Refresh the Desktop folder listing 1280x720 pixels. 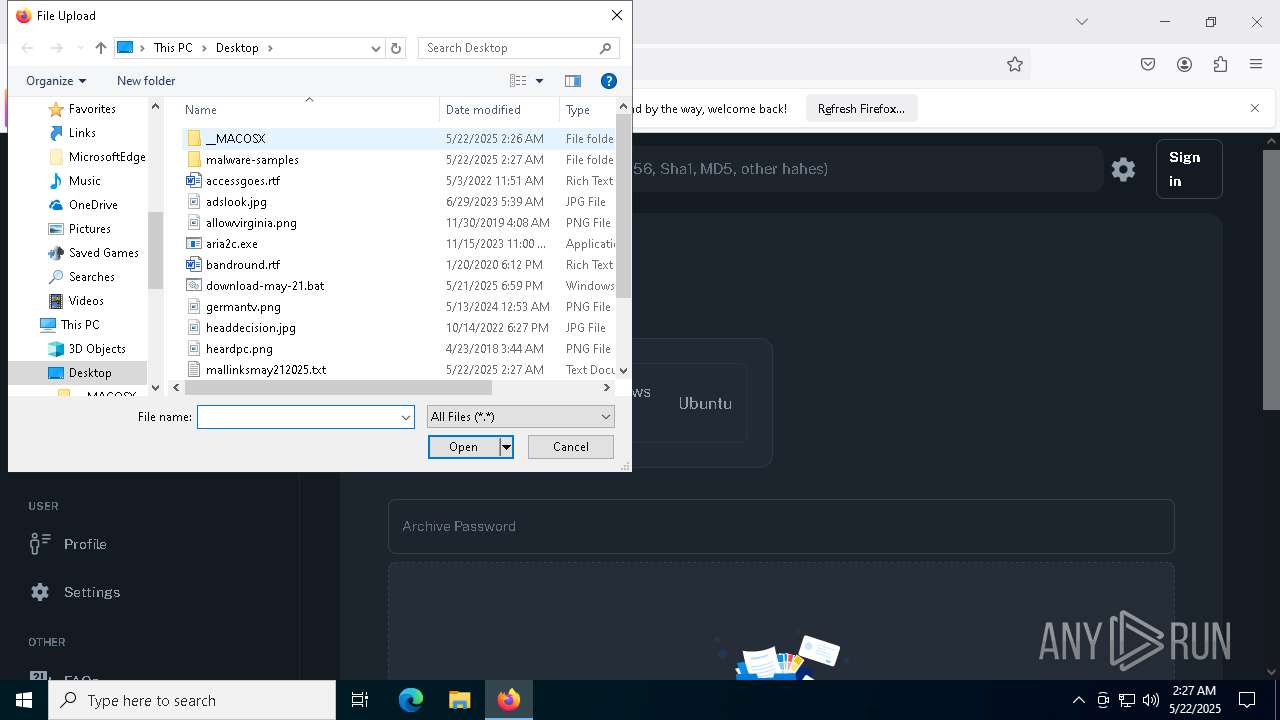point(396,48)
